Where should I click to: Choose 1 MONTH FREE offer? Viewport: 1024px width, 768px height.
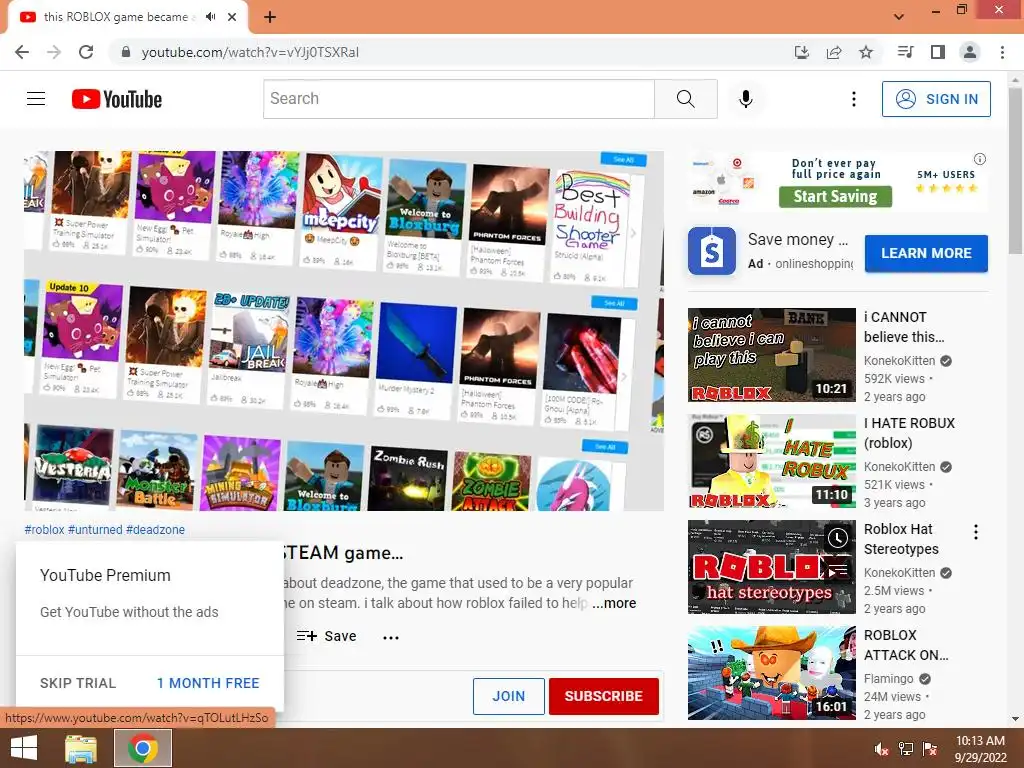pos(208,683)
